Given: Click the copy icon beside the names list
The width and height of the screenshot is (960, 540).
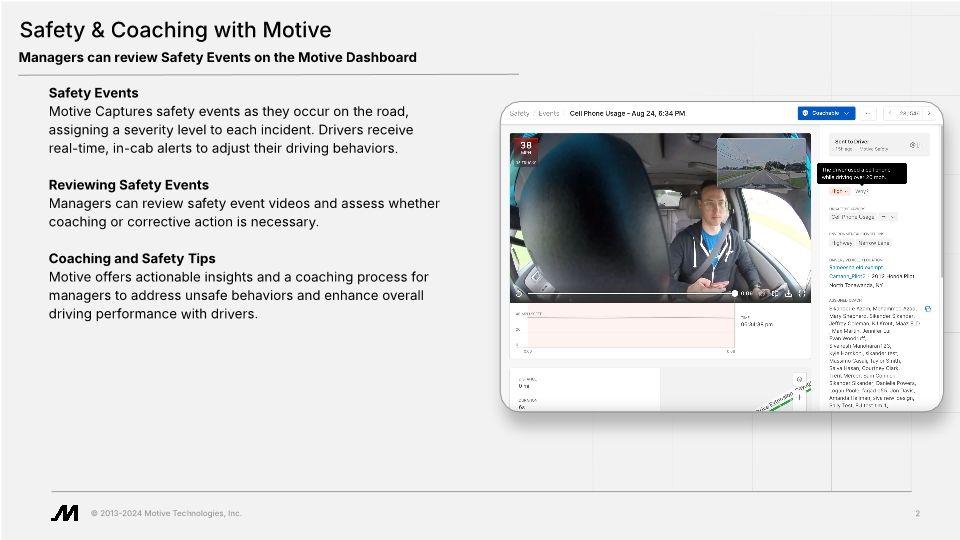Looking at the screenshot, I should [928, 309].
